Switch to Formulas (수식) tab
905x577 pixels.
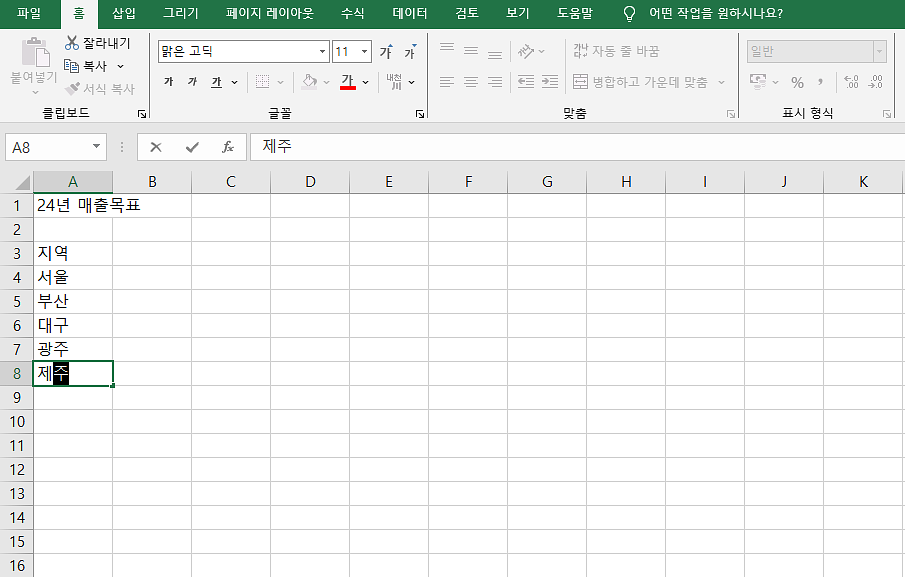[352, 13]
